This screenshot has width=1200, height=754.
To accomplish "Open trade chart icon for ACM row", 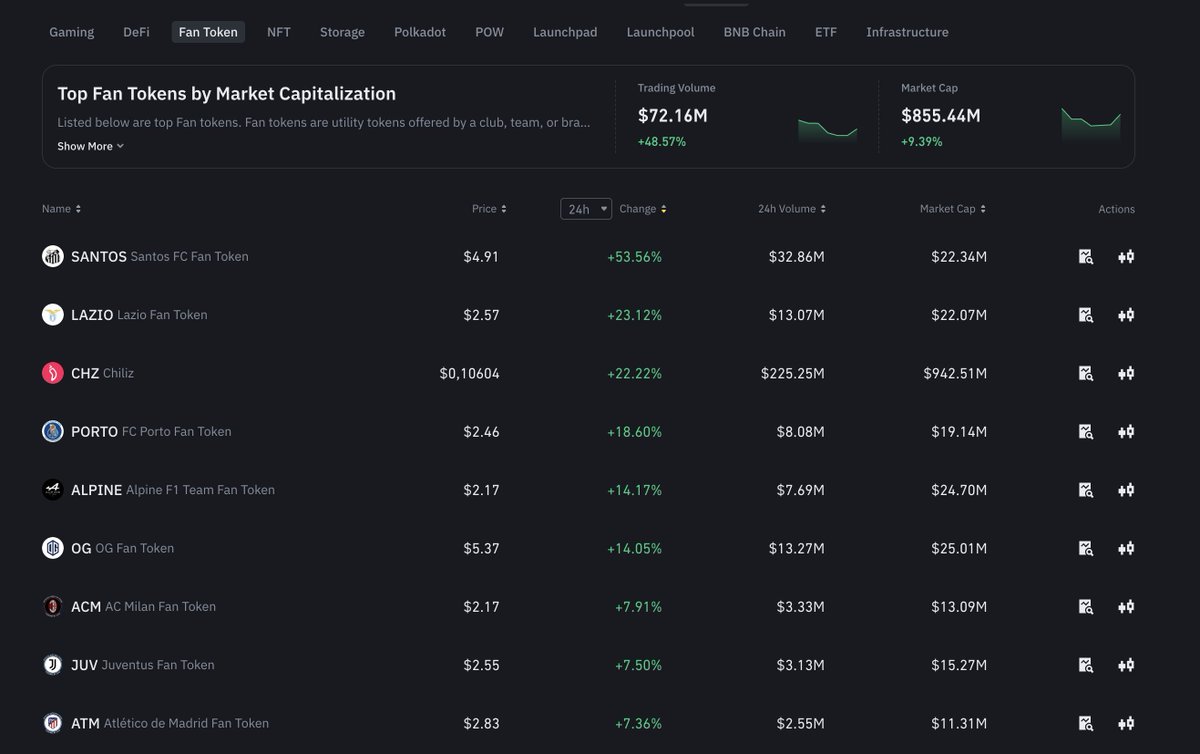I will (x=1126, y=606).
